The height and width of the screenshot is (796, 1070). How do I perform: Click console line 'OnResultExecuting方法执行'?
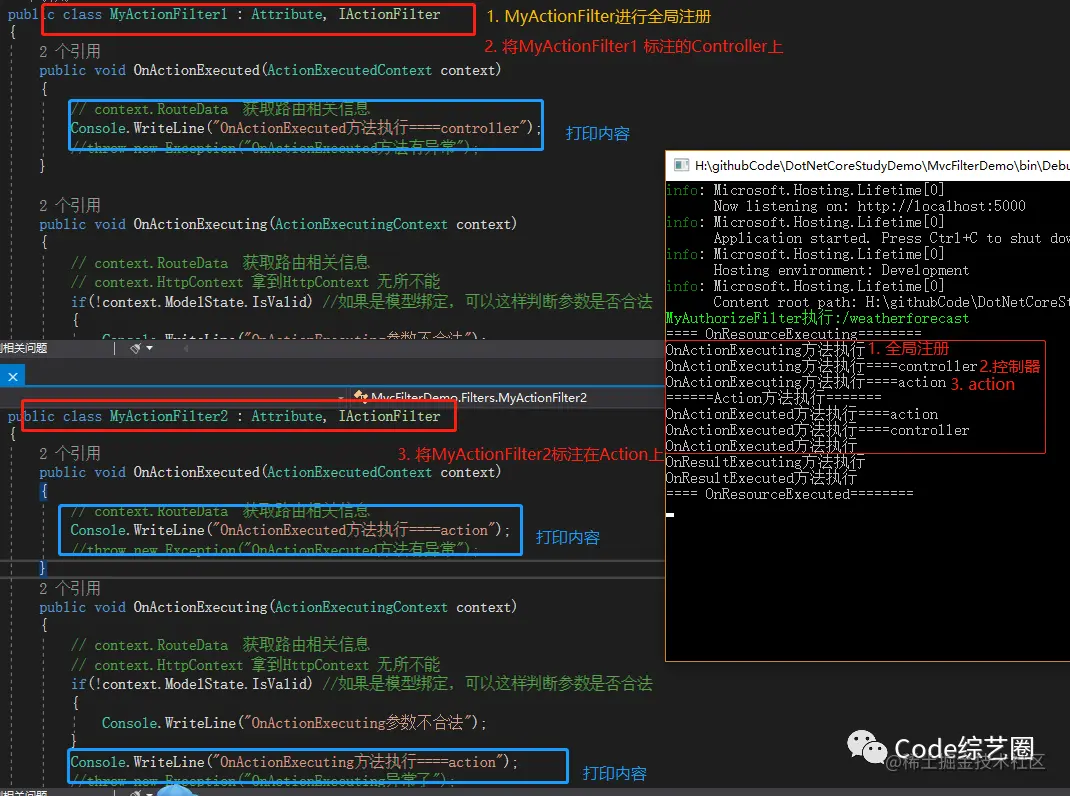click(765, 462)
